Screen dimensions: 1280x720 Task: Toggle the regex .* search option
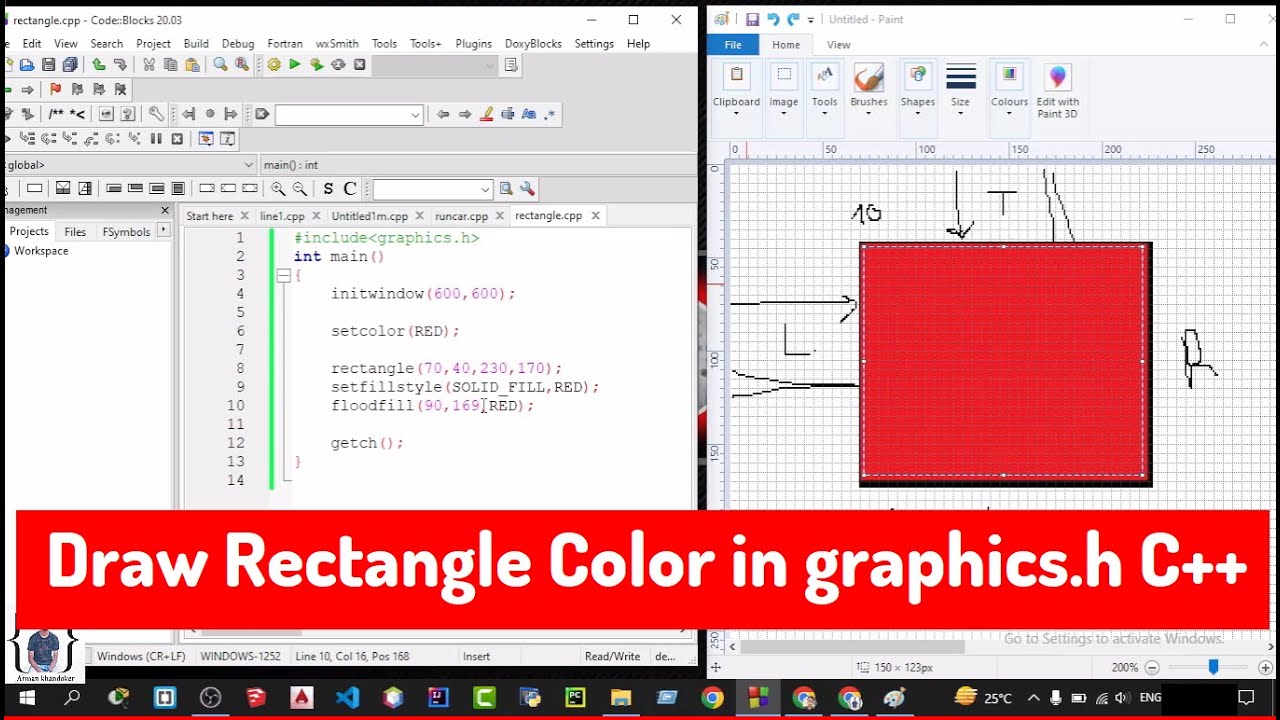click(550, 114)
